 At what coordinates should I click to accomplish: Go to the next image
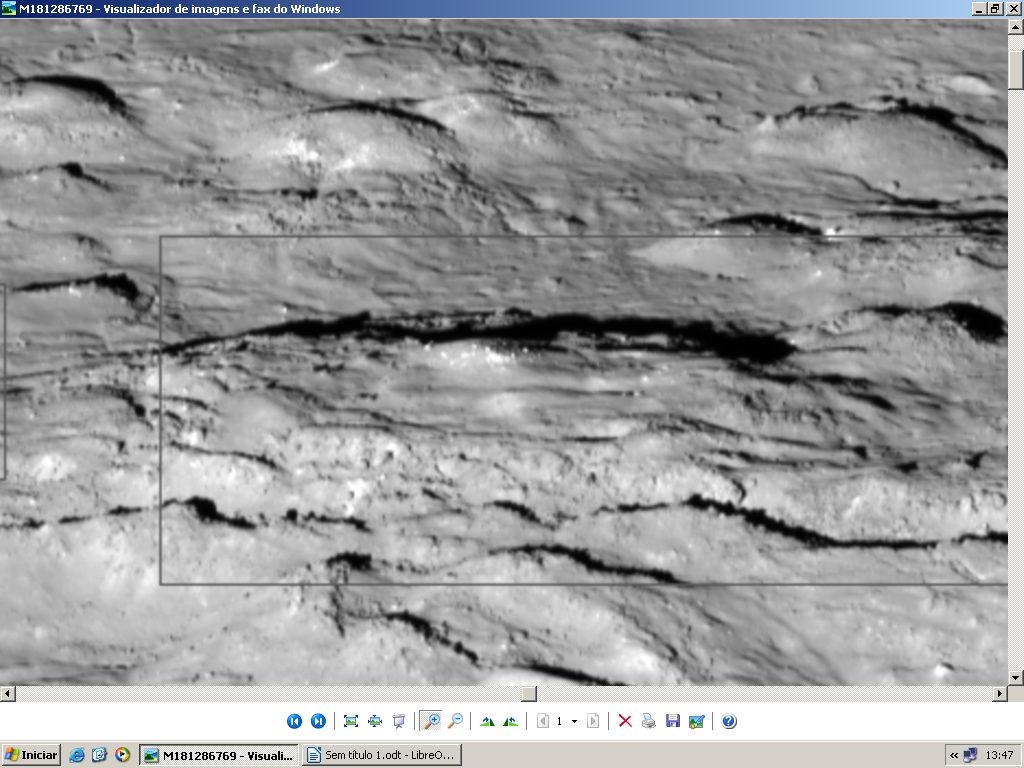(x=318, y=721)
